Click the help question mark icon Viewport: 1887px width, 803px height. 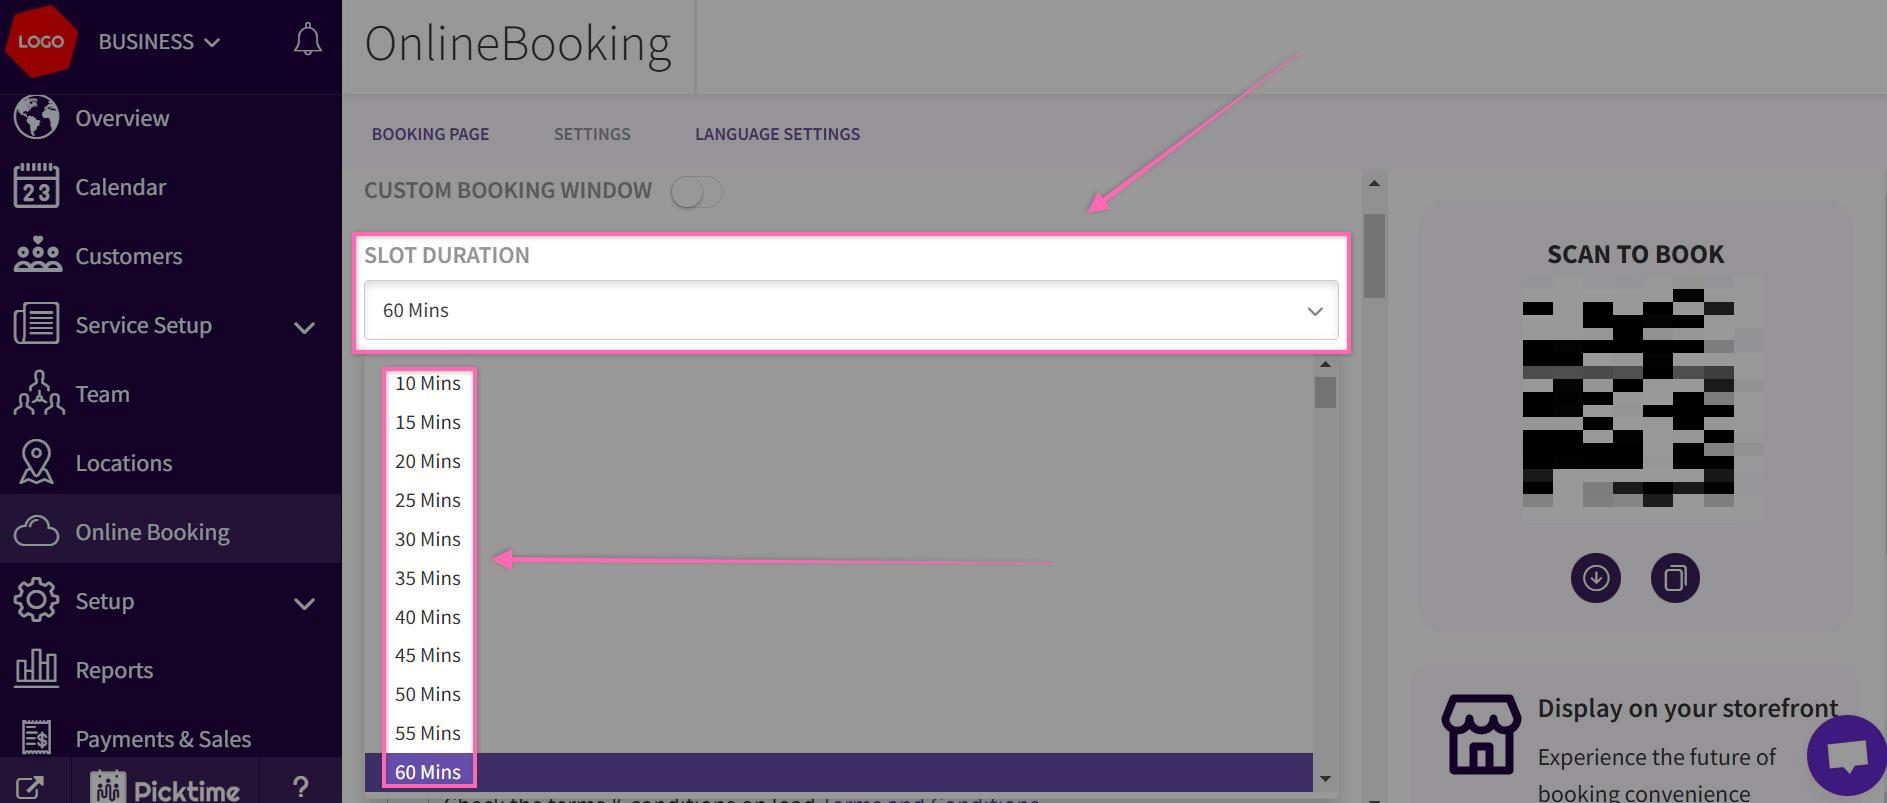coord(300,787)
